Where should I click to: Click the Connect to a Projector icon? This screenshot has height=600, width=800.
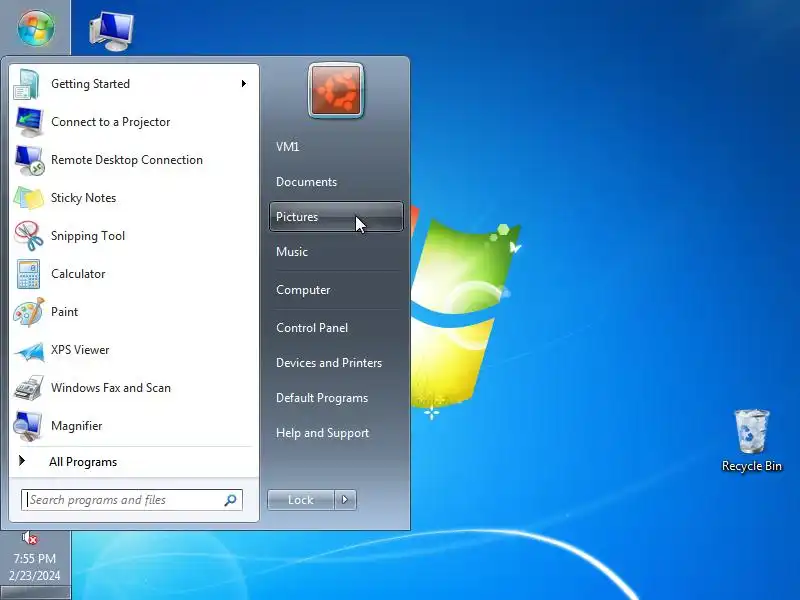[x=29, y=122]
